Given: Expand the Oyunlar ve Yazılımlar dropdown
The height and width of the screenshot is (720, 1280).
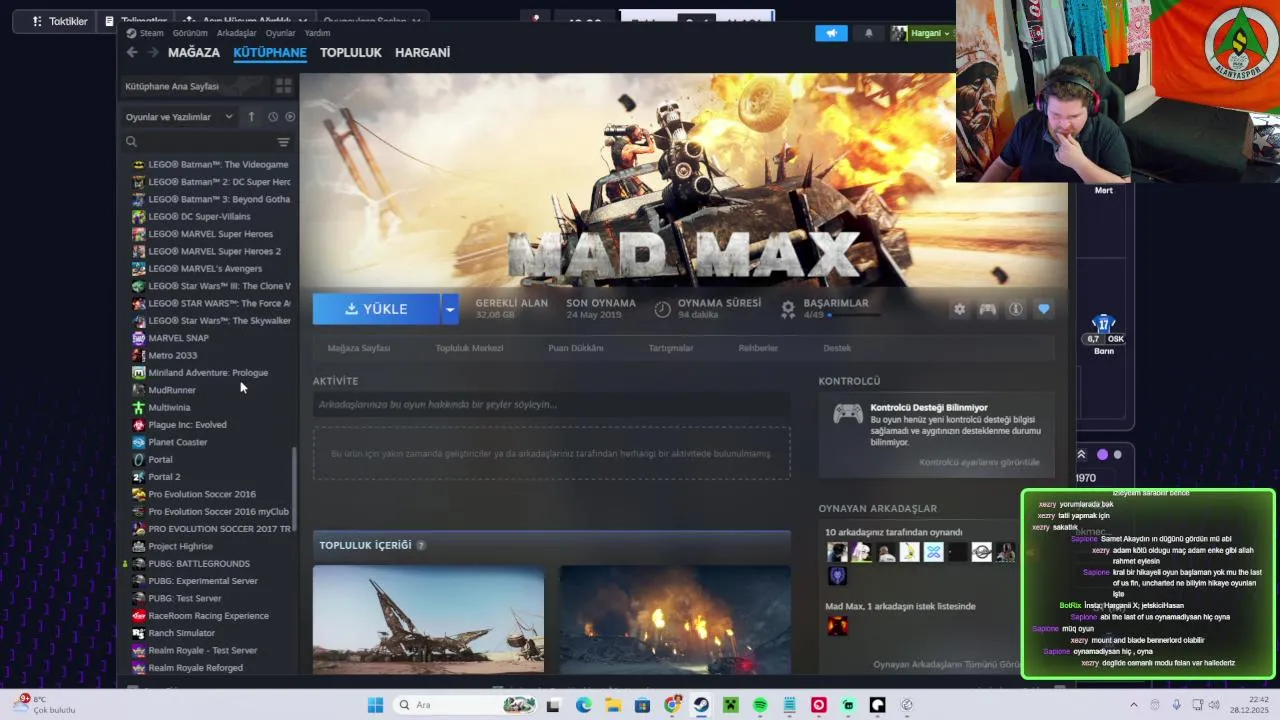Looking at the screenshot, I should coord(179,117).
